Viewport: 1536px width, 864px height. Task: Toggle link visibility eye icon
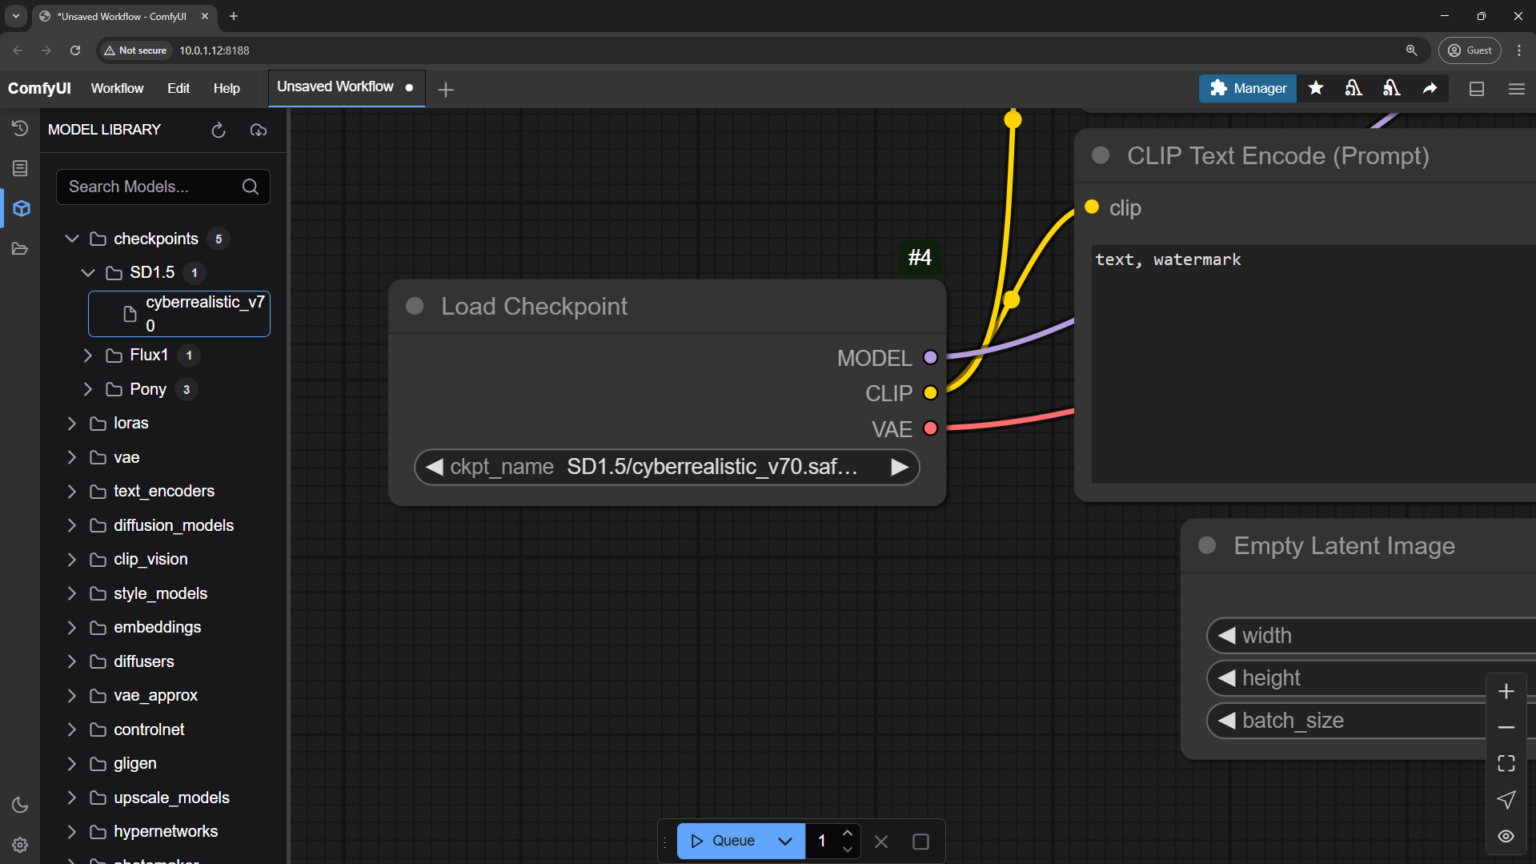[1506, 836]
